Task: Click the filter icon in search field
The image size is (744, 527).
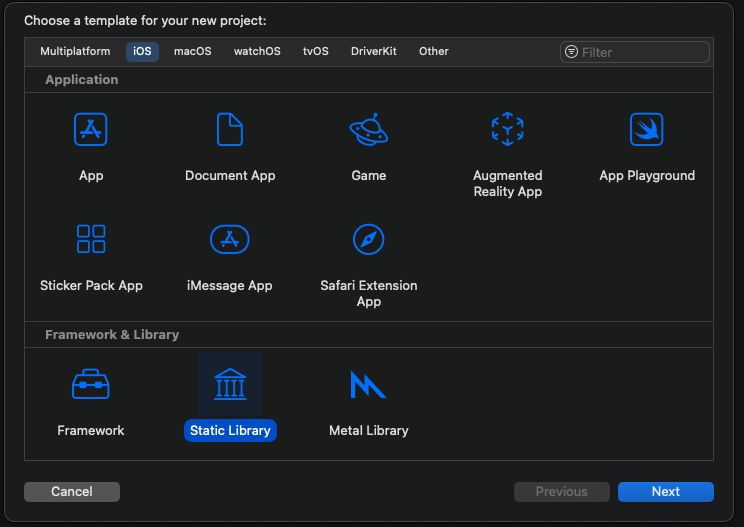Action: [x=572, y=52]
